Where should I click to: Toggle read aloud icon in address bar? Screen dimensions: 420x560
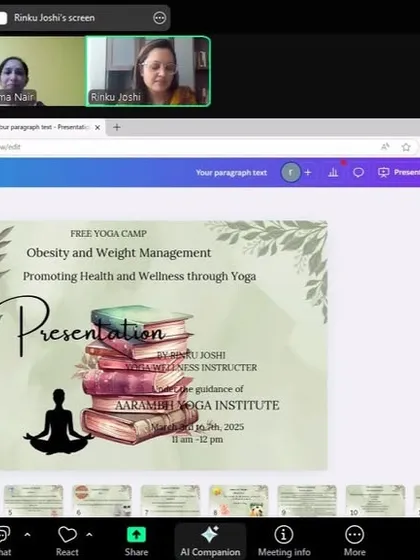[385, 147]
